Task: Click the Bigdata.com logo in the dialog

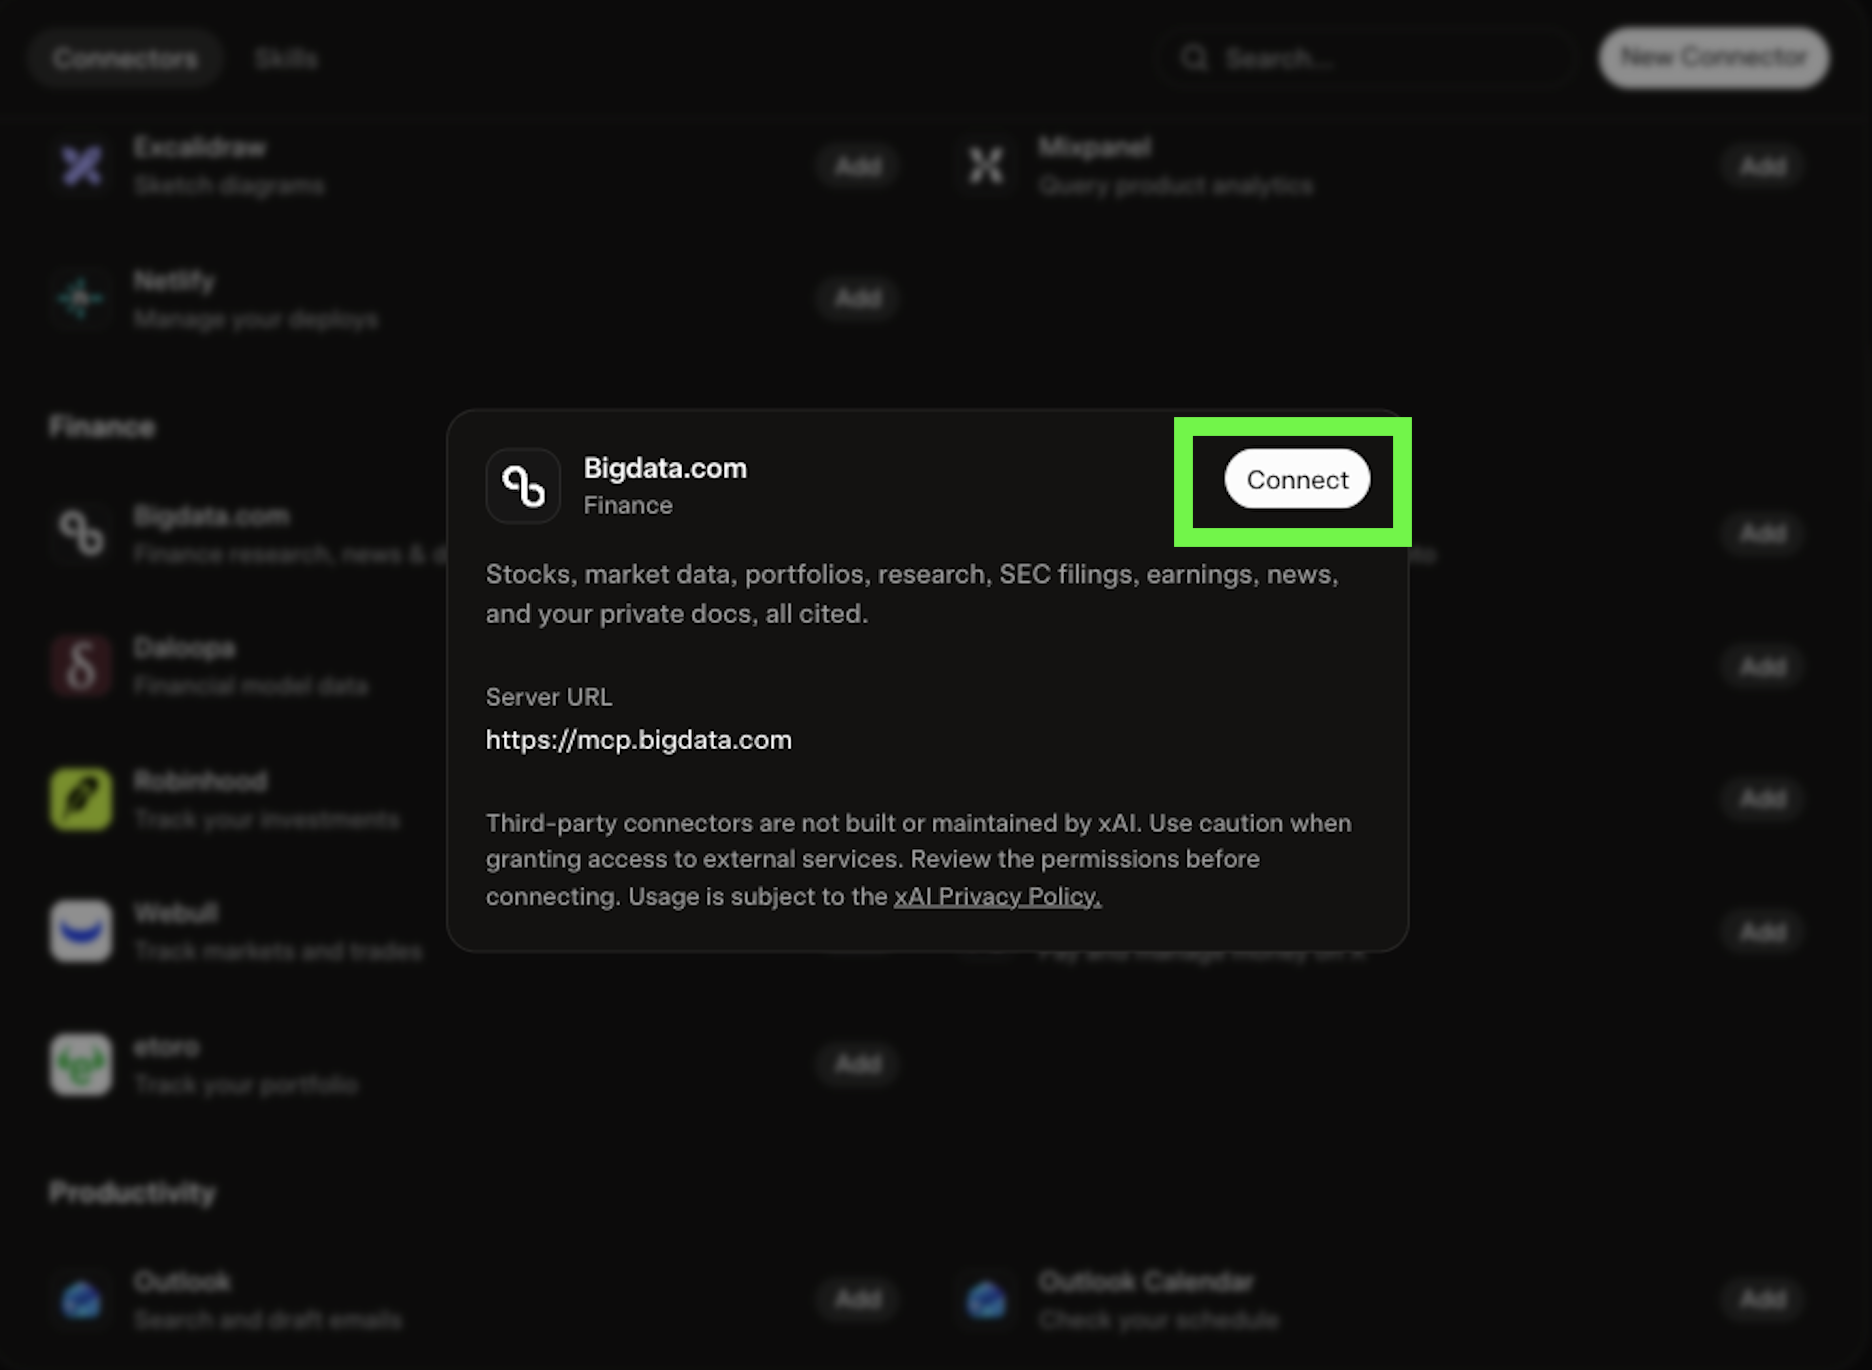Action: [523, 486]
